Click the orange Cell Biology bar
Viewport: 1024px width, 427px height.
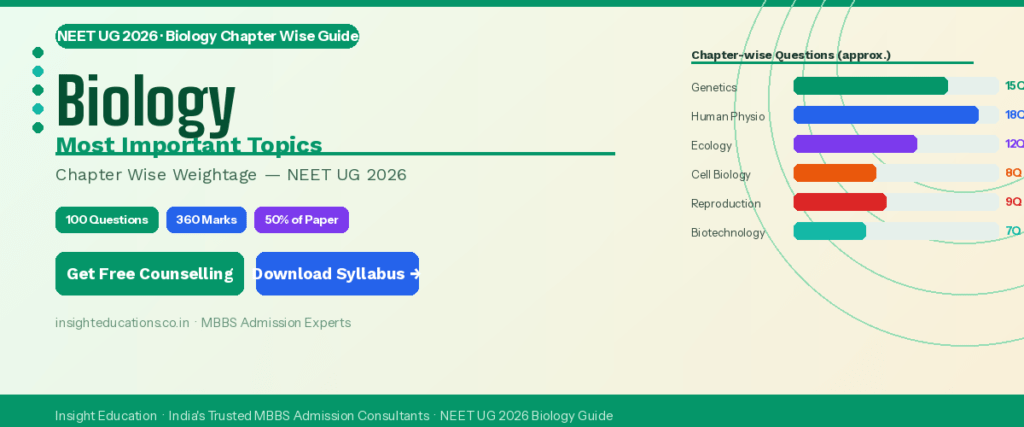[834, 173]
